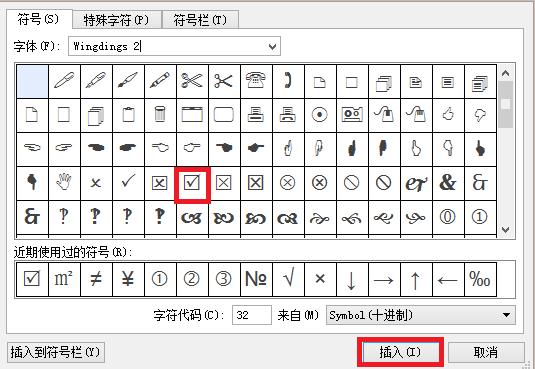Pick the bold prohibition sign symbol
The image size is (535, 369).
384,183
